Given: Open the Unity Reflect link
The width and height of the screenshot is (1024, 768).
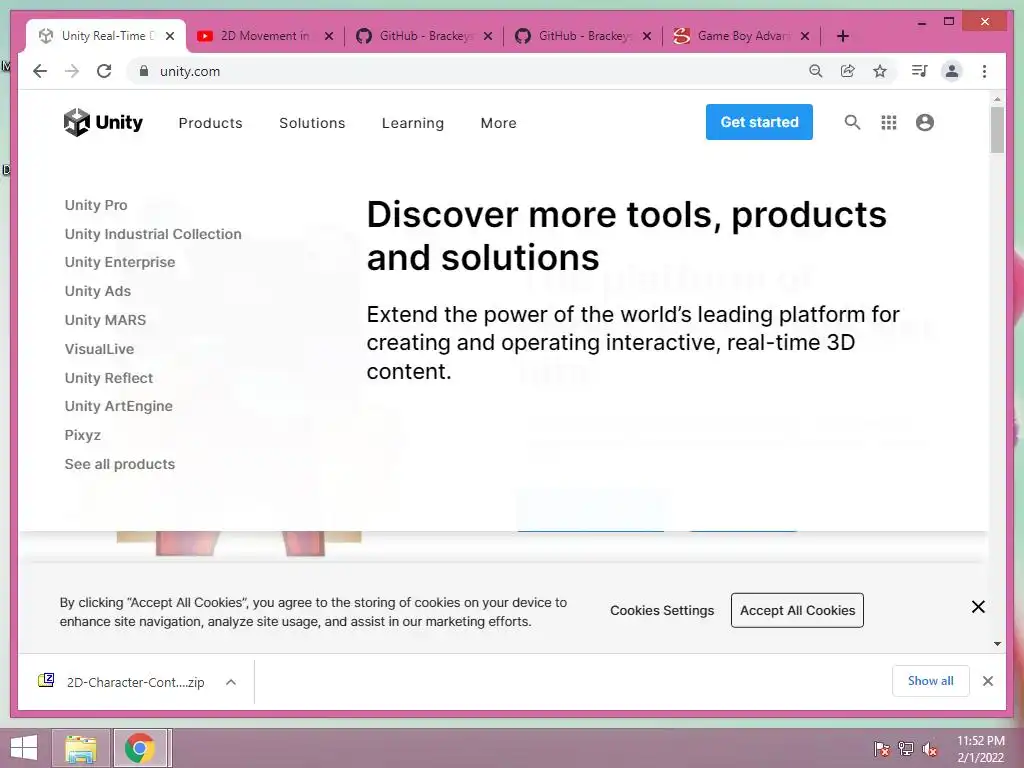Looking at the screenshot, I should [x=108, y=377].
